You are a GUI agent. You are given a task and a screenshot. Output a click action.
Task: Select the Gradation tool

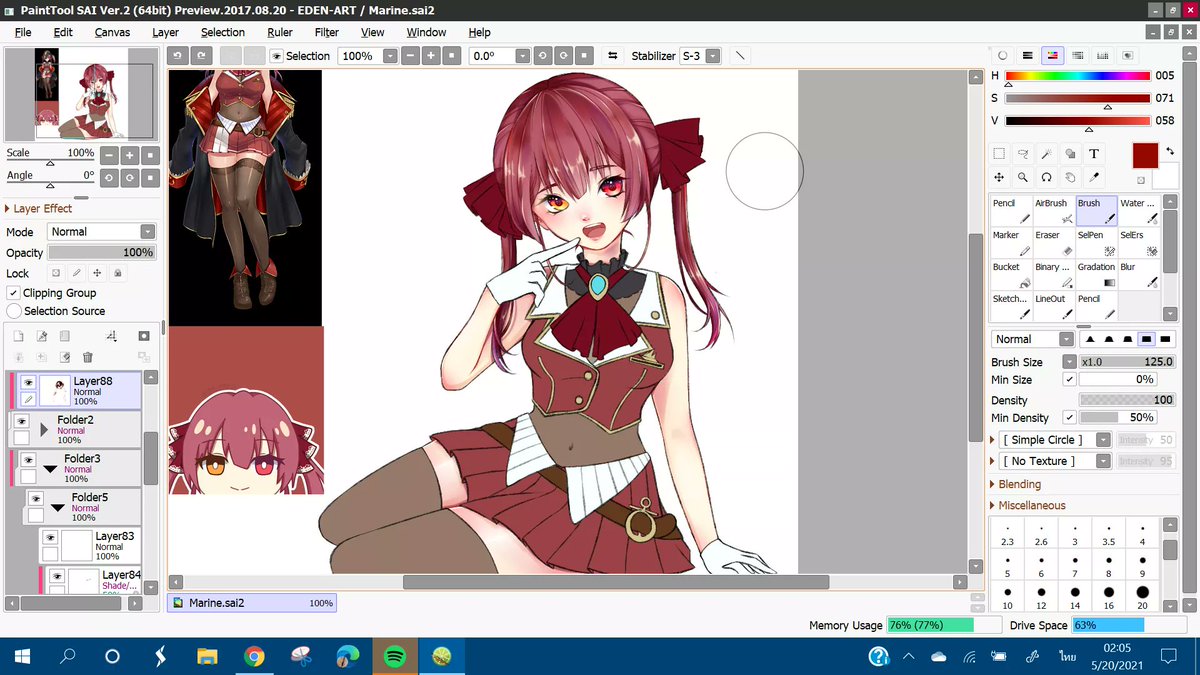pyautogui.click(x=1096, y=274)
